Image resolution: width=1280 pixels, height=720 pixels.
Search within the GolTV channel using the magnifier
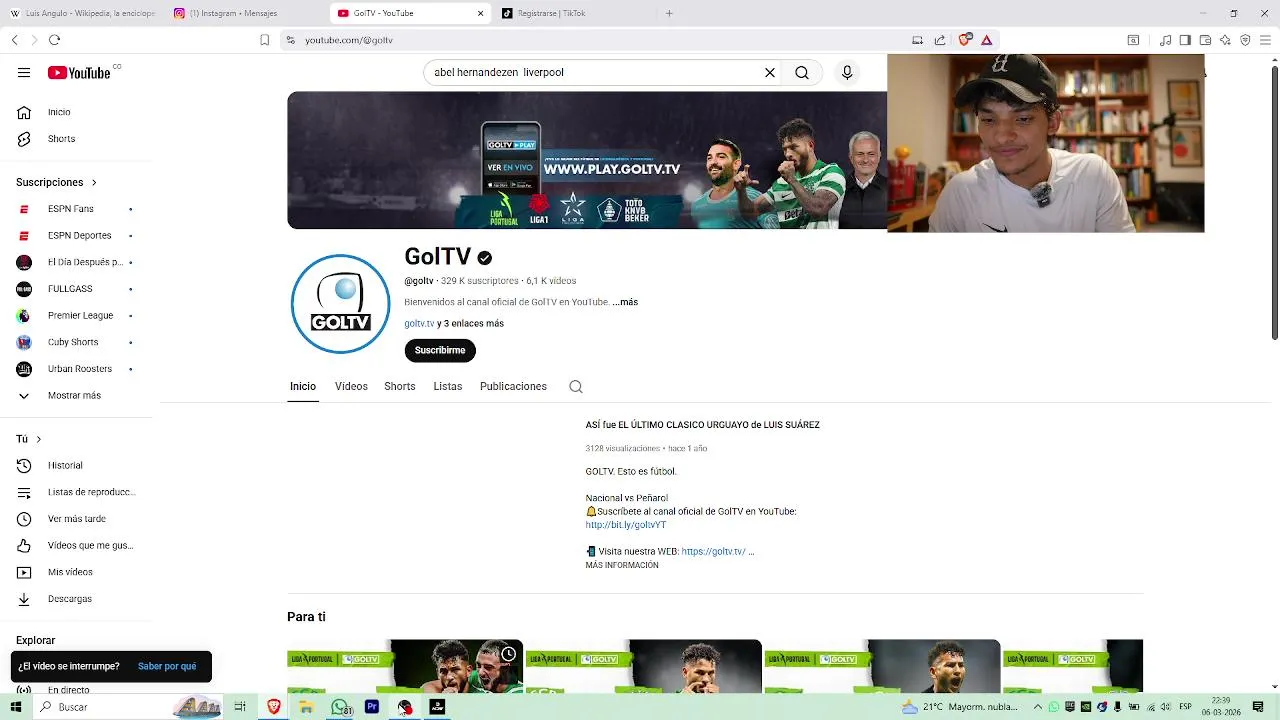point(575,387)
